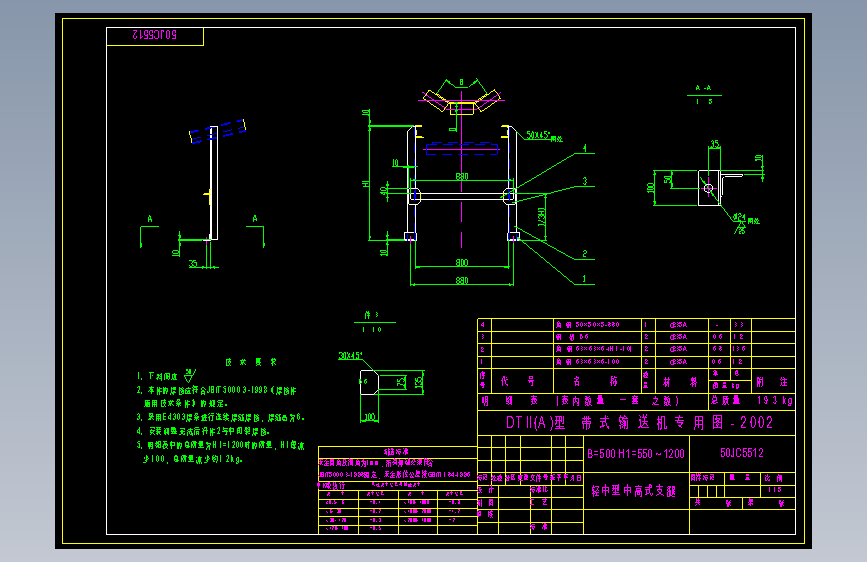Click technical note 2 referencing JB/T 5000.3-1998

pyautogui.click(x=217, y=397)
